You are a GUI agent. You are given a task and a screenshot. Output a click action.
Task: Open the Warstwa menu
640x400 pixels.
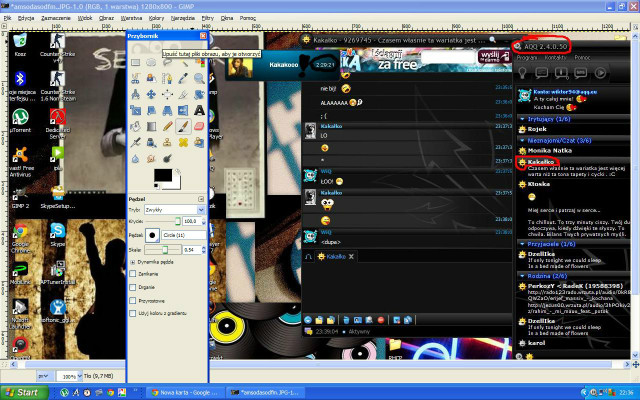131,18
